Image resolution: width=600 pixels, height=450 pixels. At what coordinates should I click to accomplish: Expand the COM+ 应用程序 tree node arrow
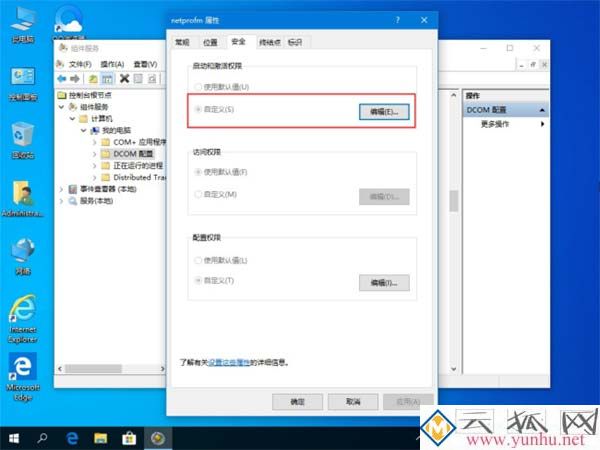[95, 142]
